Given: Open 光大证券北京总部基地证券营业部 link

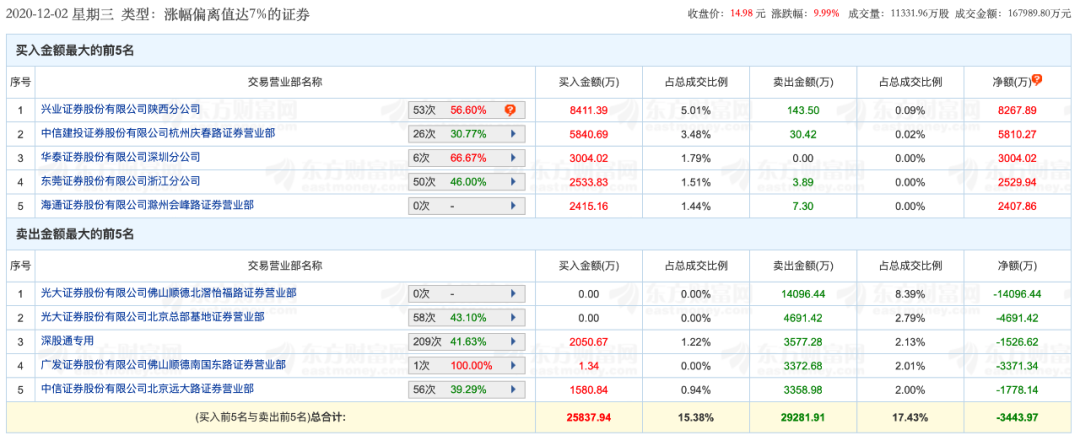Looking at the screenshot, I should (153, 317).
